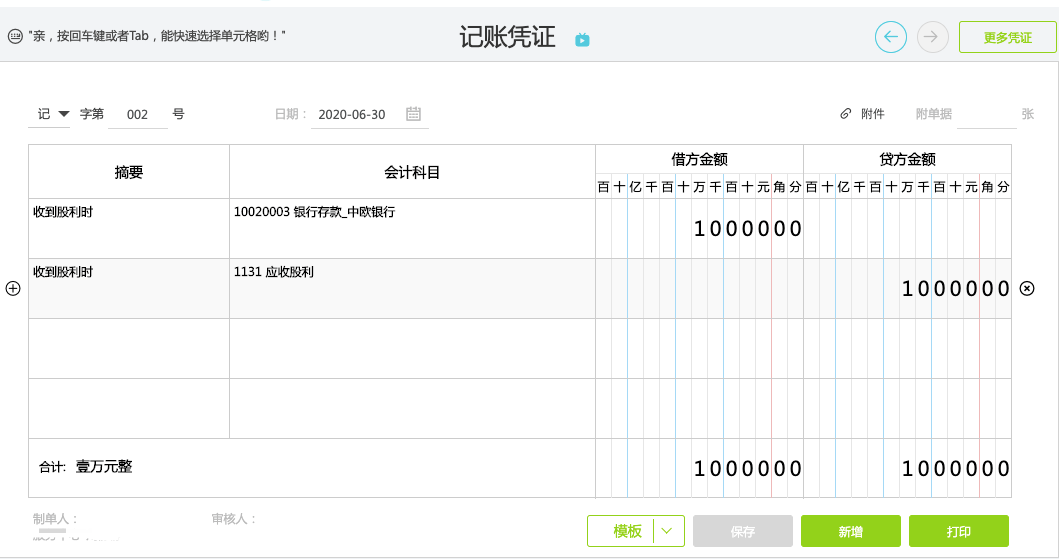Open the 模板 dropdown arrow
The image size is (1059, 559).
pyautogui.click(x=667, y=531)
